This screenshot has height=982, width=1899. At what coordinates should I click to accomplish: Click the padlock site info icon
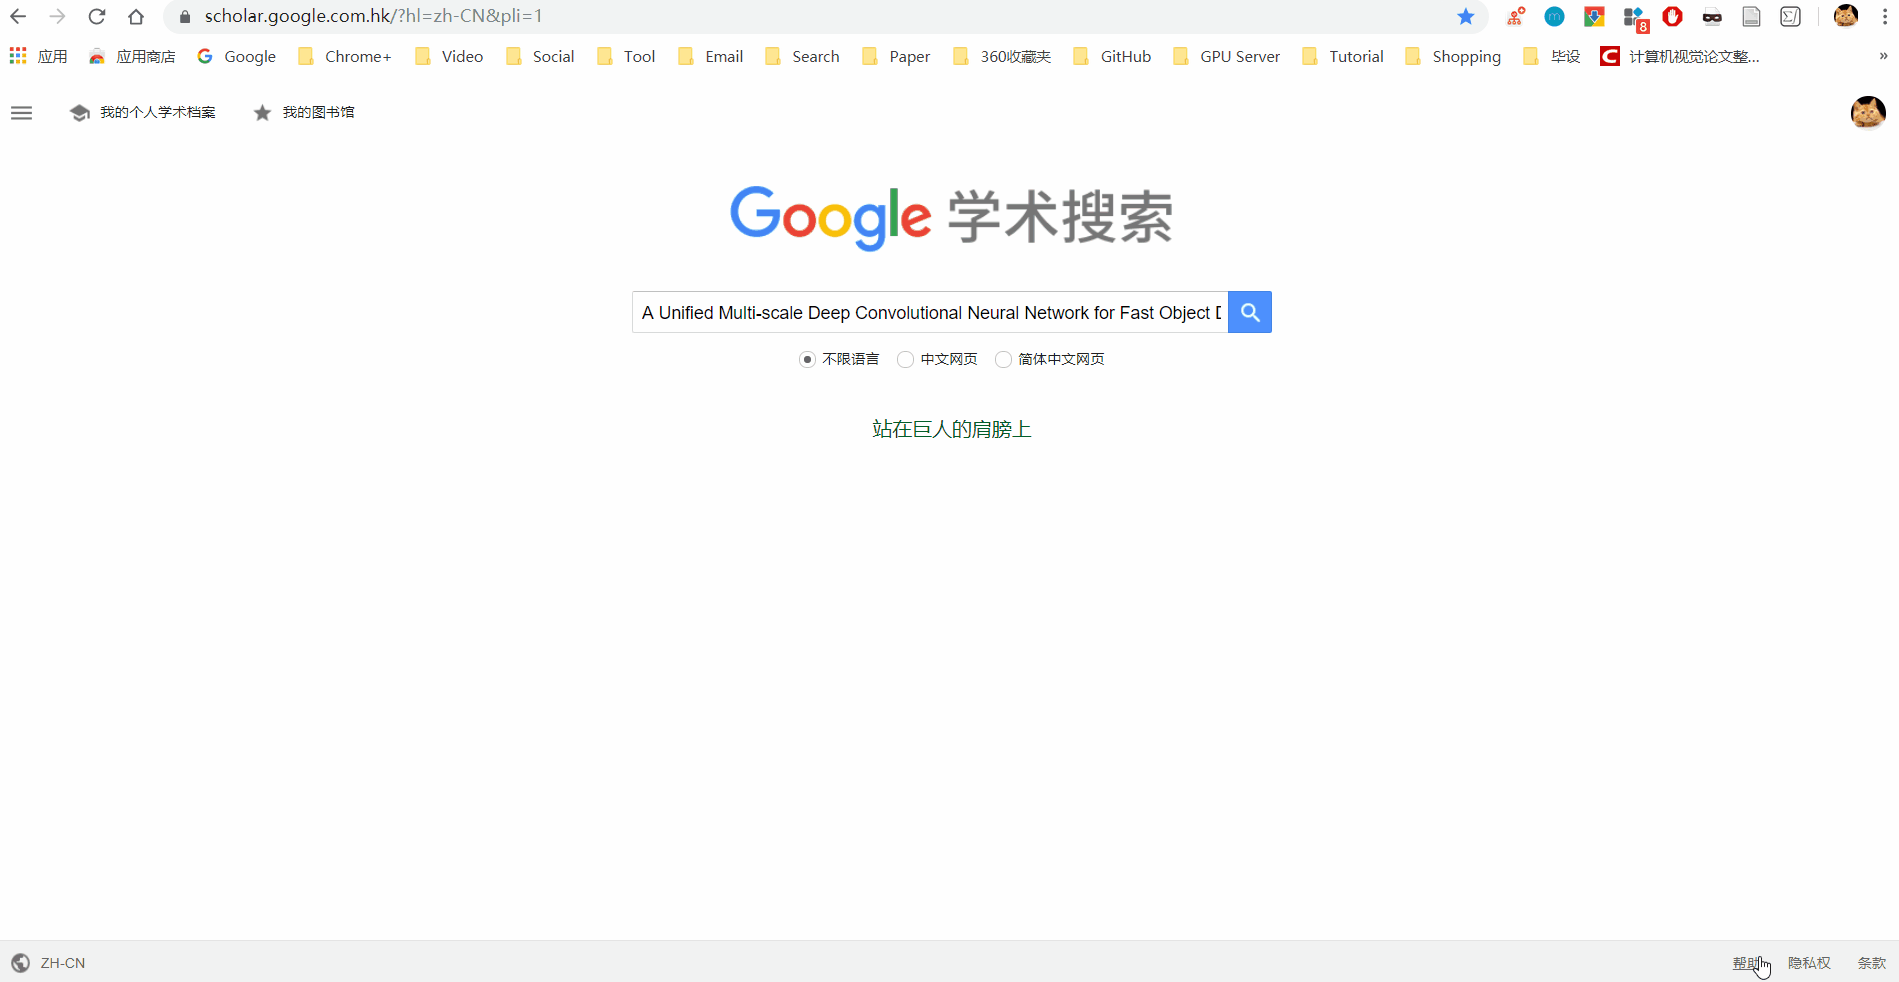(x=184, y=16)
